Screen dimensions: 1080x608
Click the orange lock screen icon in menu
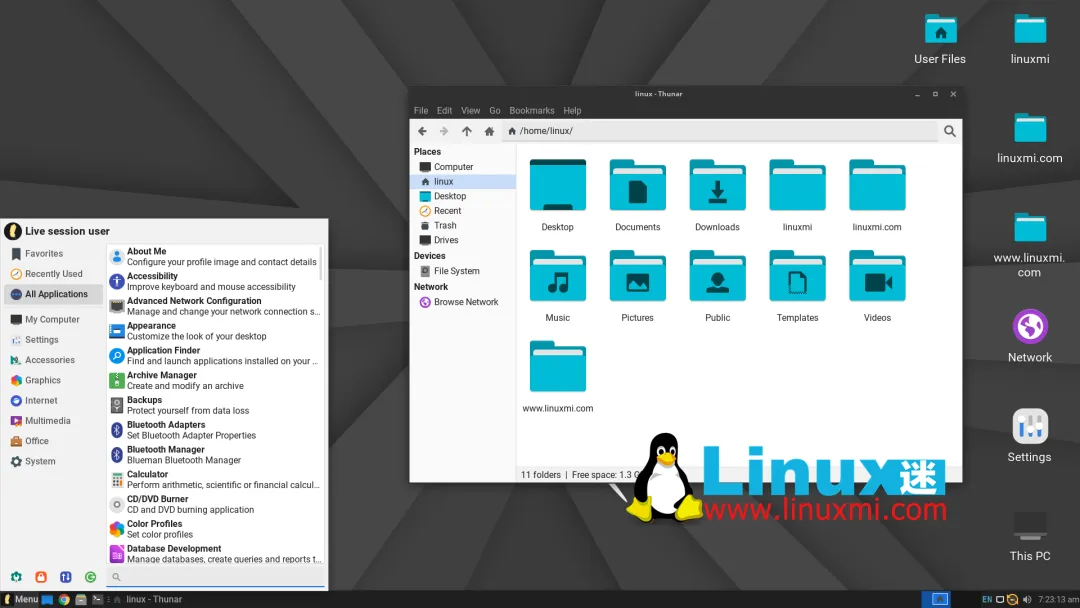coord(41,577)
